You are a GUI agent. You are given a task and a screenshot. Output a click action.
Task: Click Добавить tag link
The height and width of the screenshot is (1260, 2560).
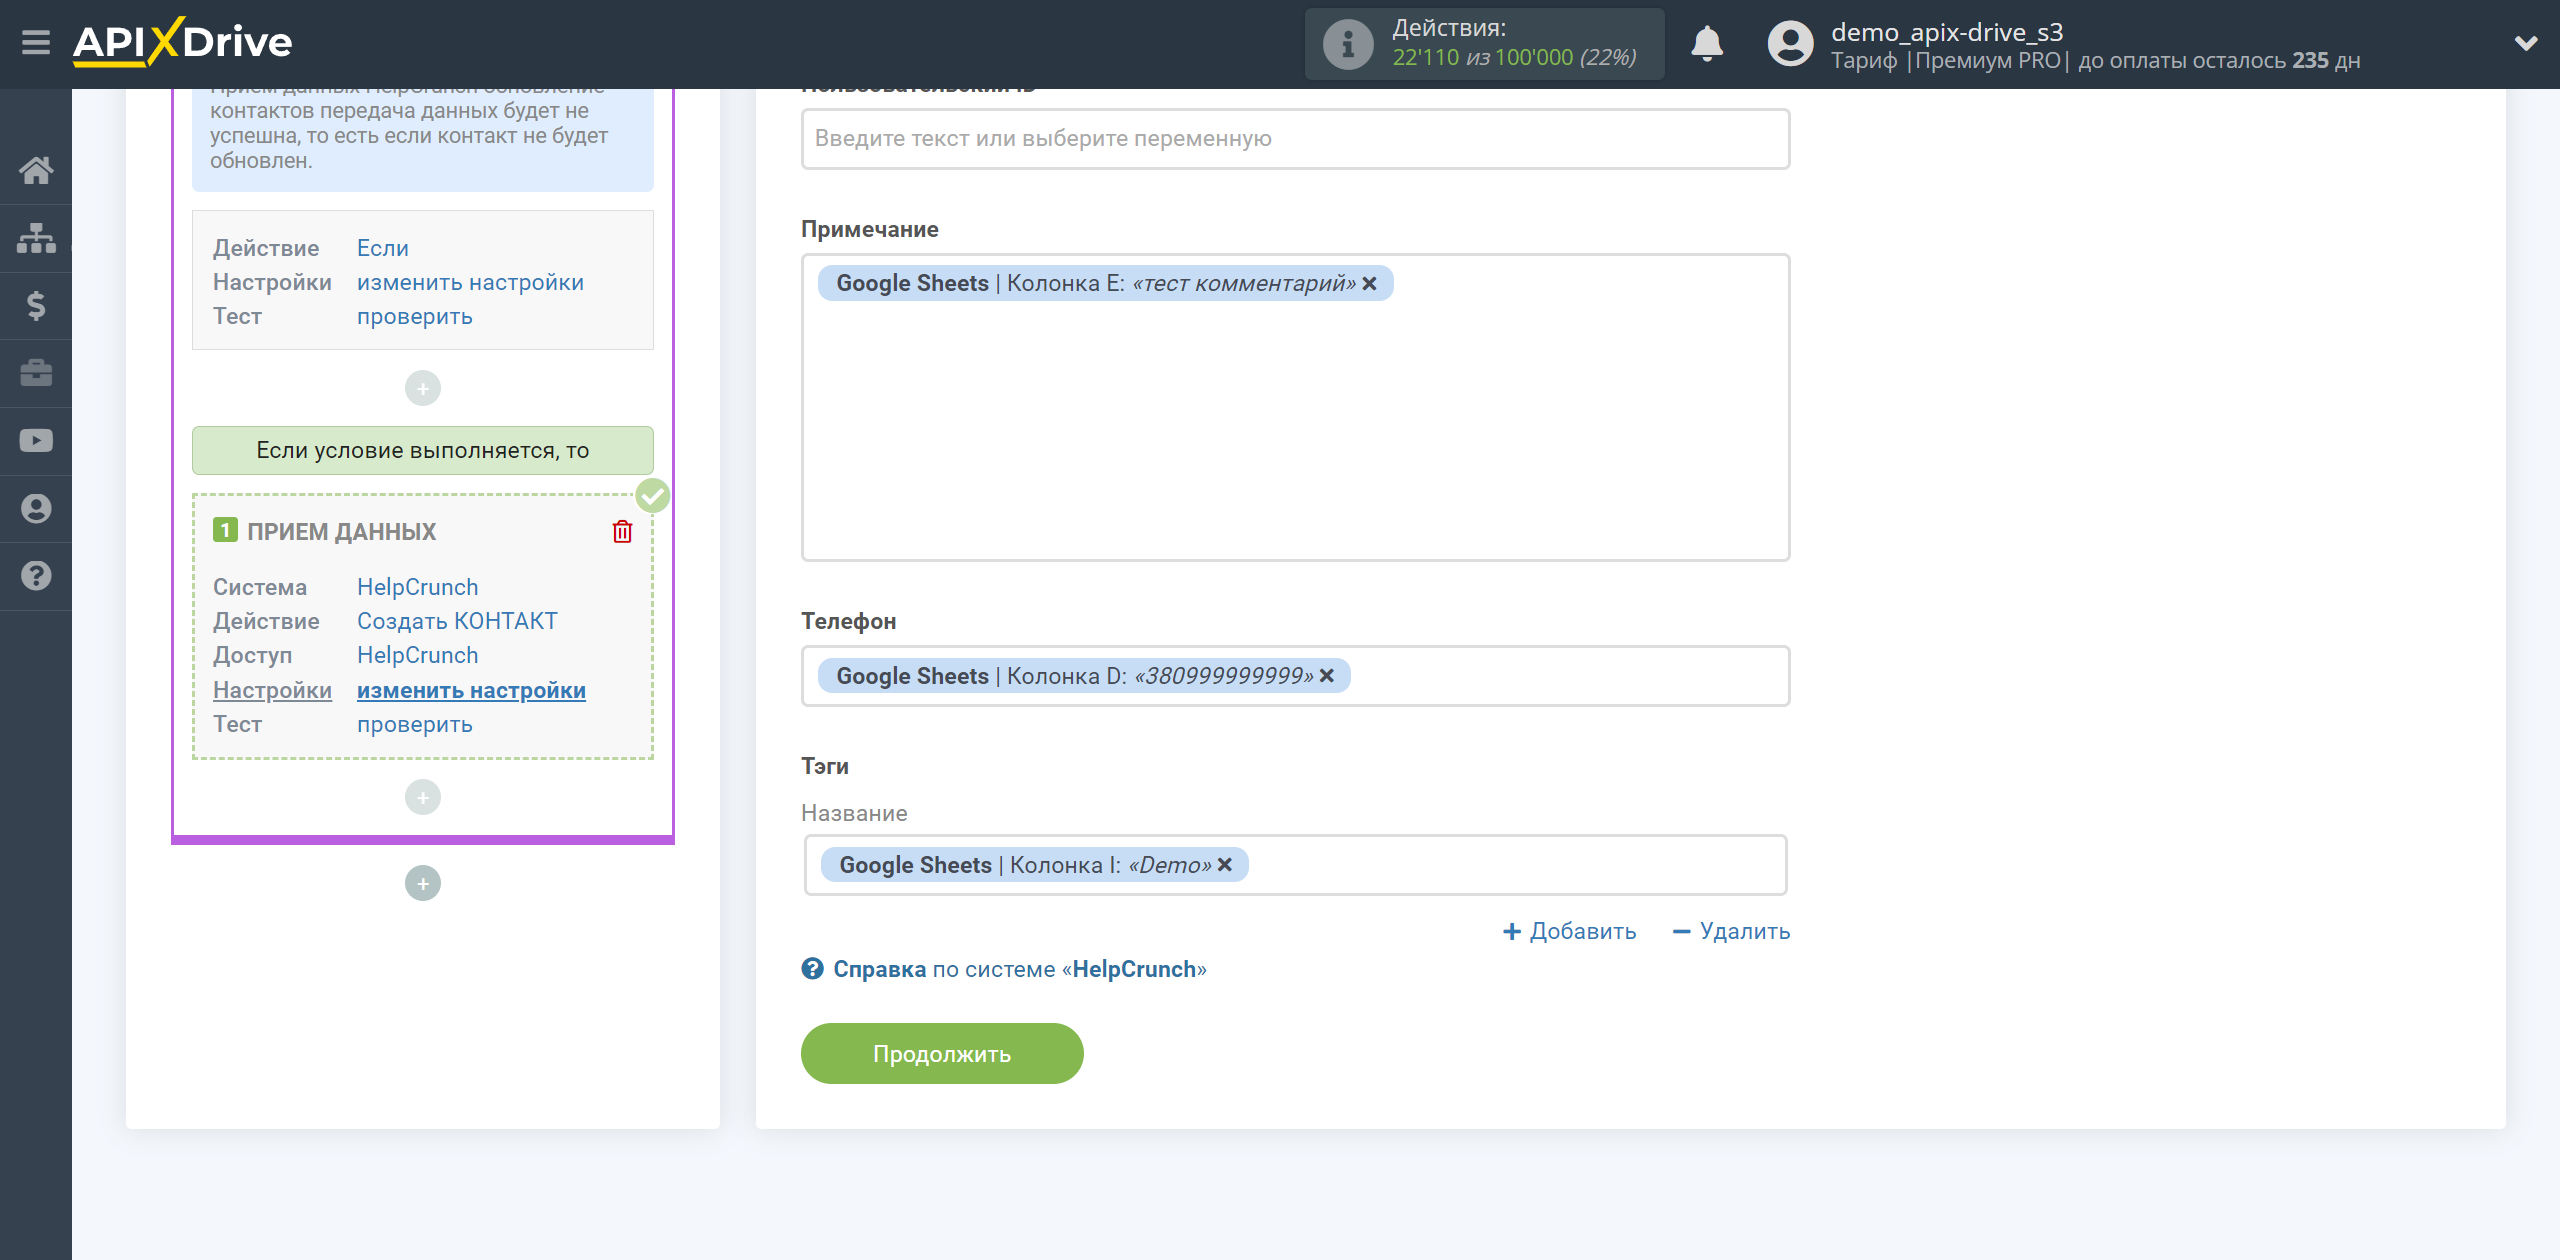[1570, 931]
